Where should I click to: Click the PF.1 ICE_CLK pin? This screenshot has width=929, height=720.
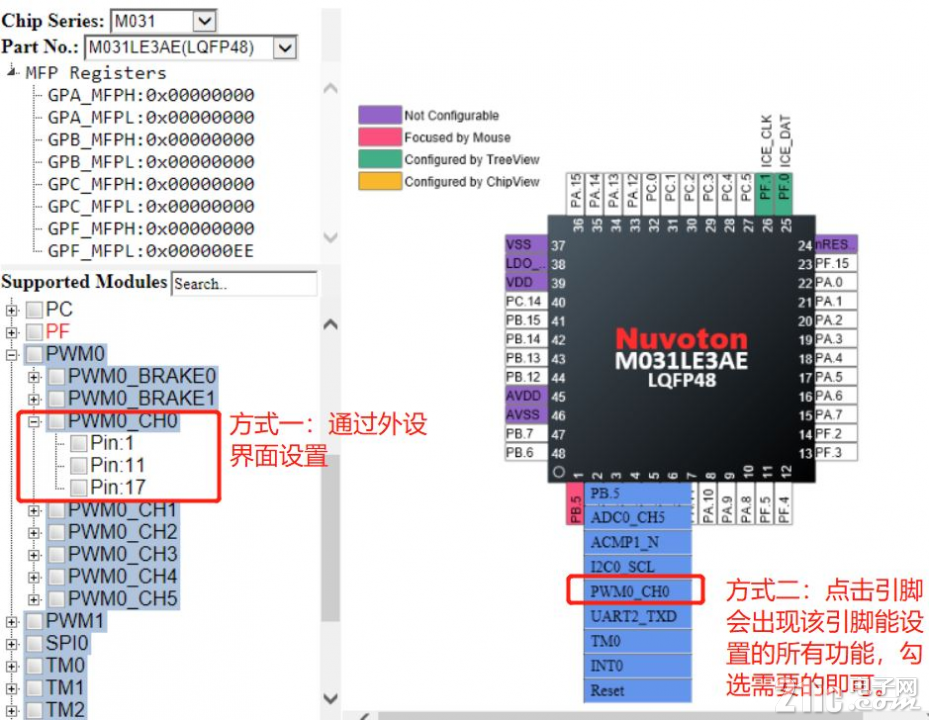[x=765, y=194]
